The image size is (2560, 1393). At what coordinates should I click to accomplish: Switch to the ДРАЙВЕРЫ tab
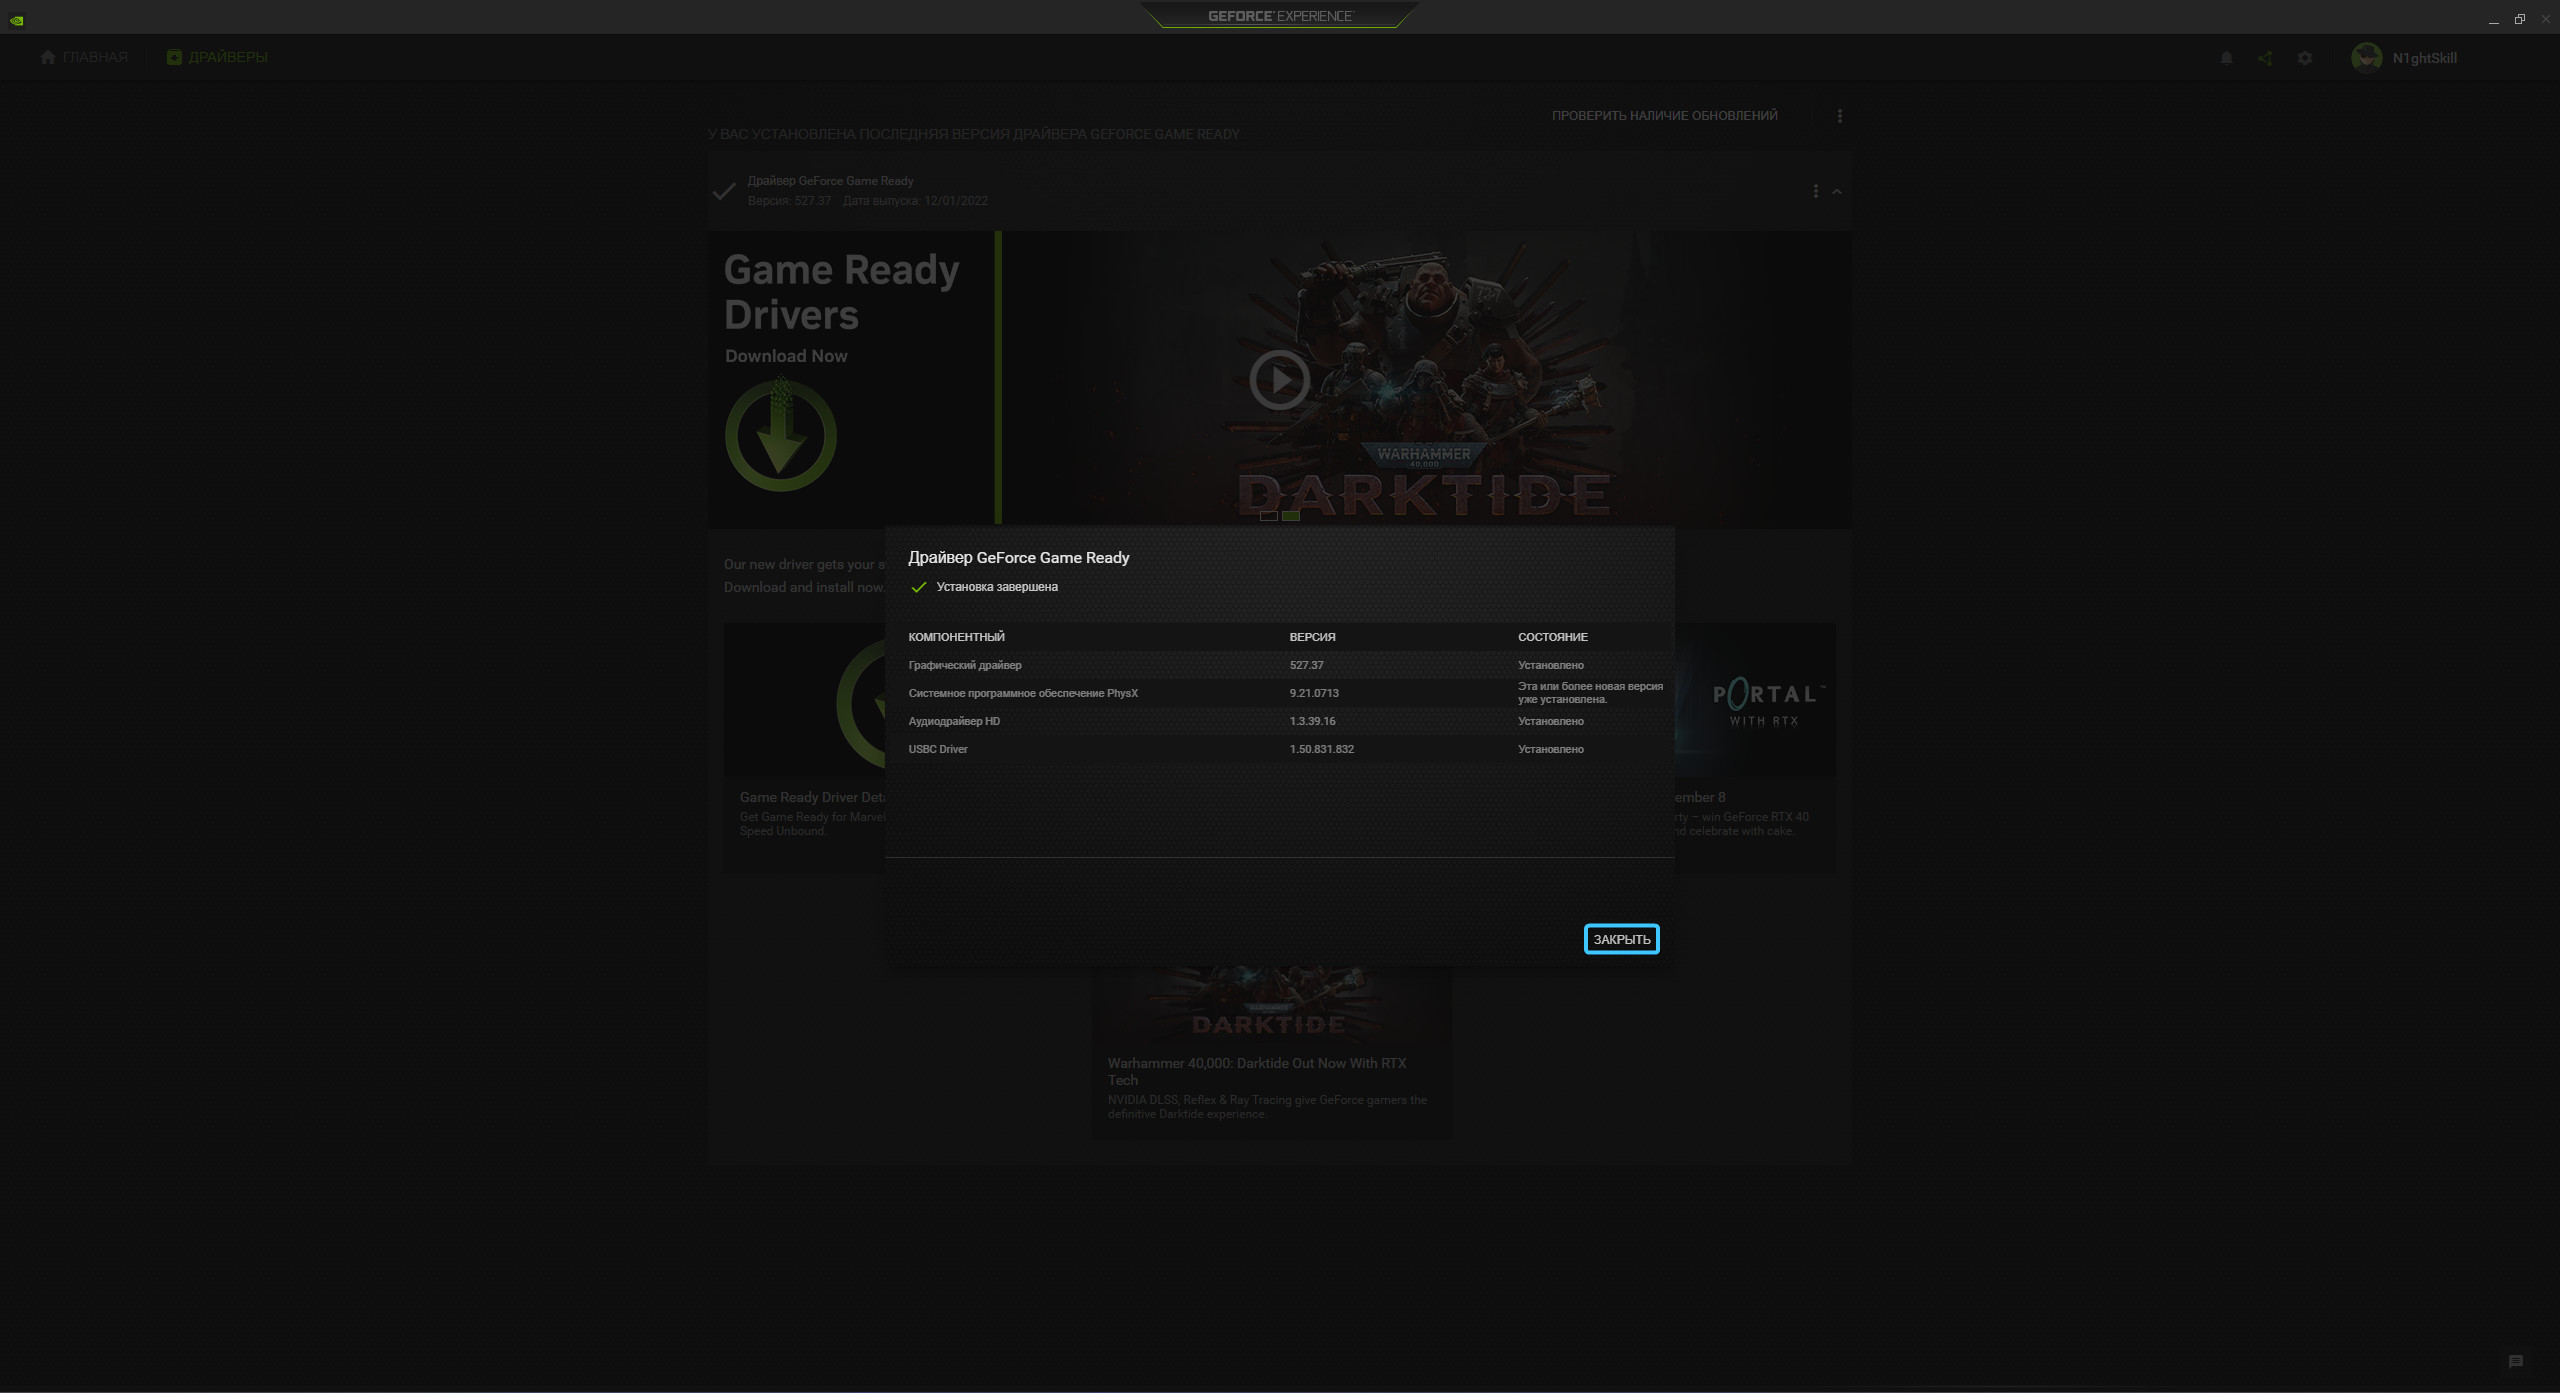[217, 57]
